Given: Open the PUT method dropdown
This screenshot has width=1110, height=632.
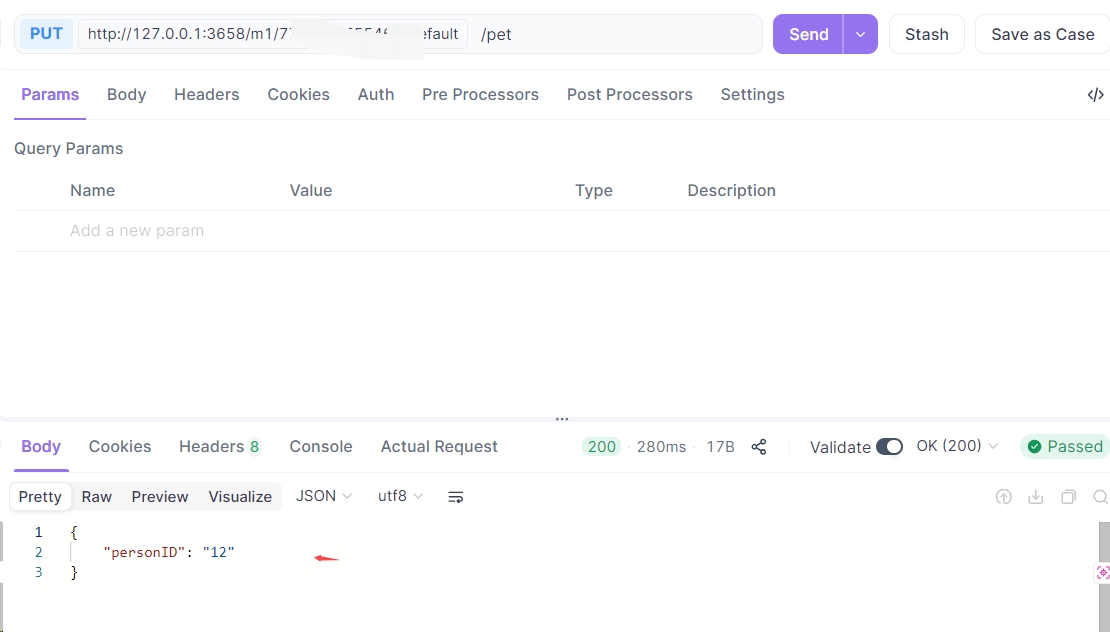Looking at the screenshot, I should pos(46,34).
